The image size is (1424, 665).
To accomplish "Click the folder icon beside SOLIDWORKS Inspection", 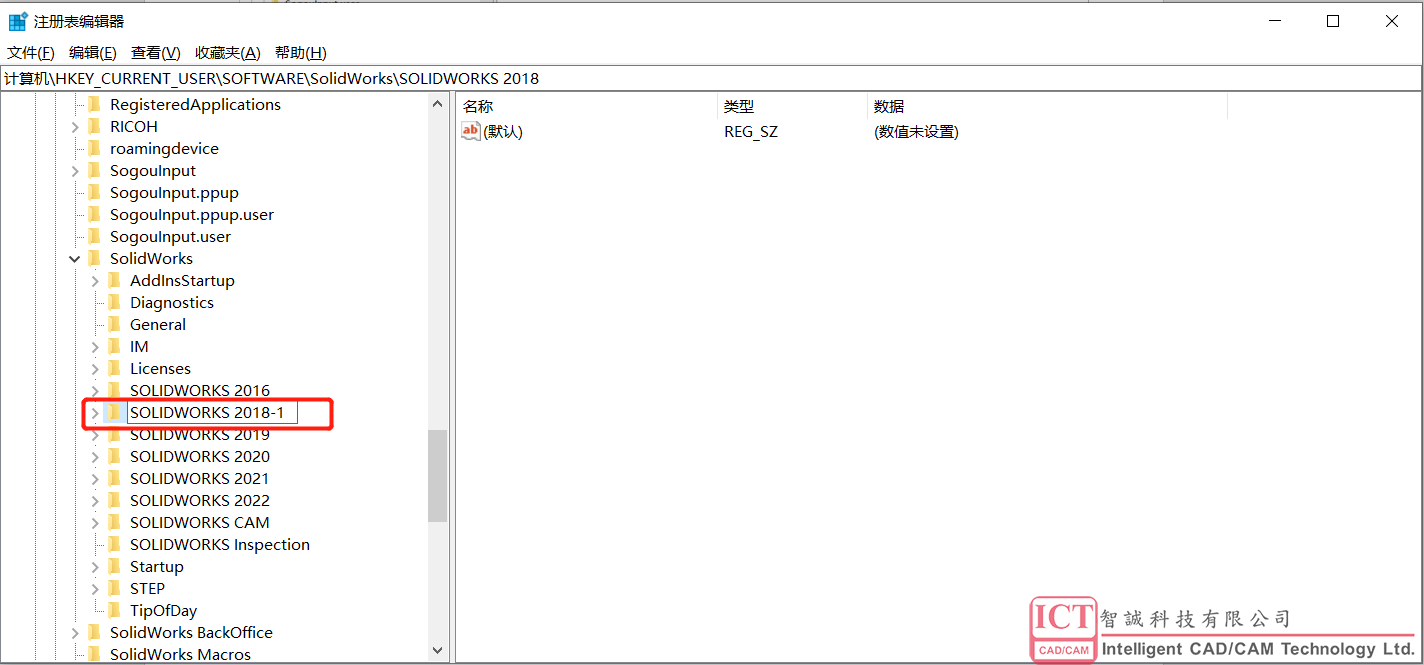I will (114, 544).
